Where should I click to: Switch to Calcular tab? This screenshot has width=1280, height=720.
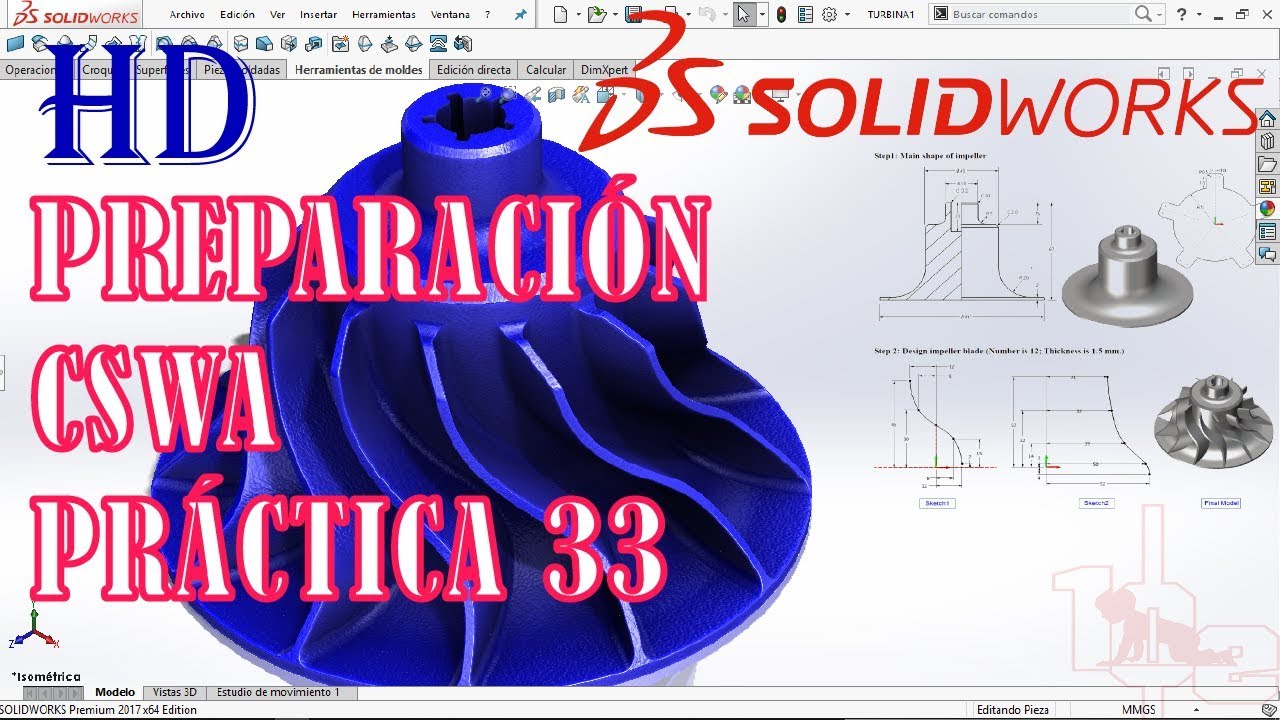546,70
